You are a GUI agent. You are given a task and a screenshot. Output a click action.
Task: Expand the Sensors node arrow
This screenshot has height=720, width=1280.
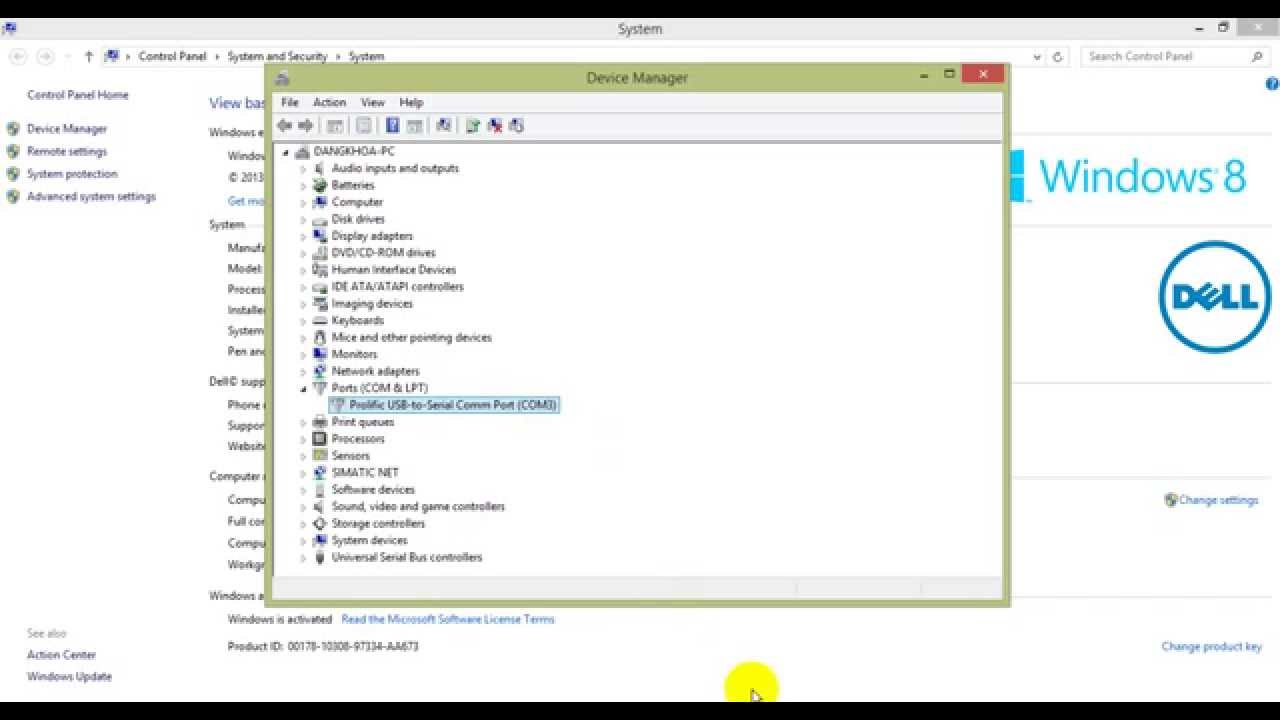click(x=303, y=456)
